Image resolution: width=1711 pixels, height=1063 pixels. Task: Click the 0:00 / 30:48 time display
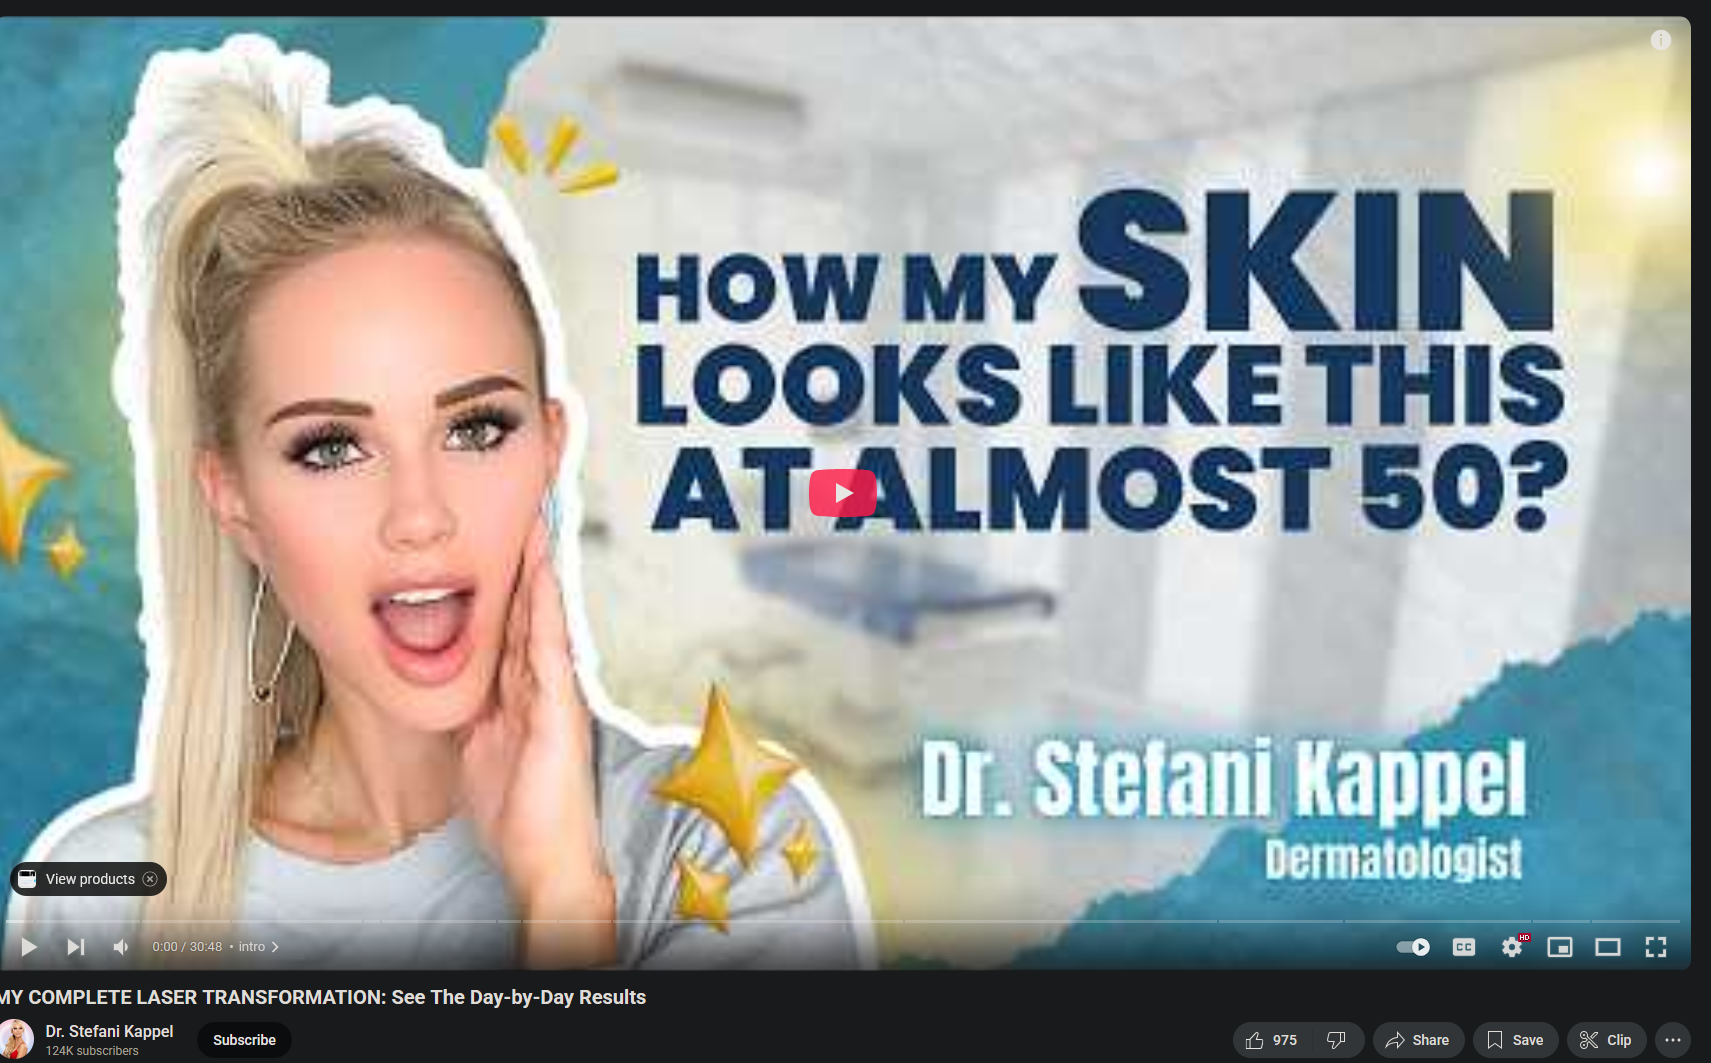pyautogui.click(x=187, y=947)
